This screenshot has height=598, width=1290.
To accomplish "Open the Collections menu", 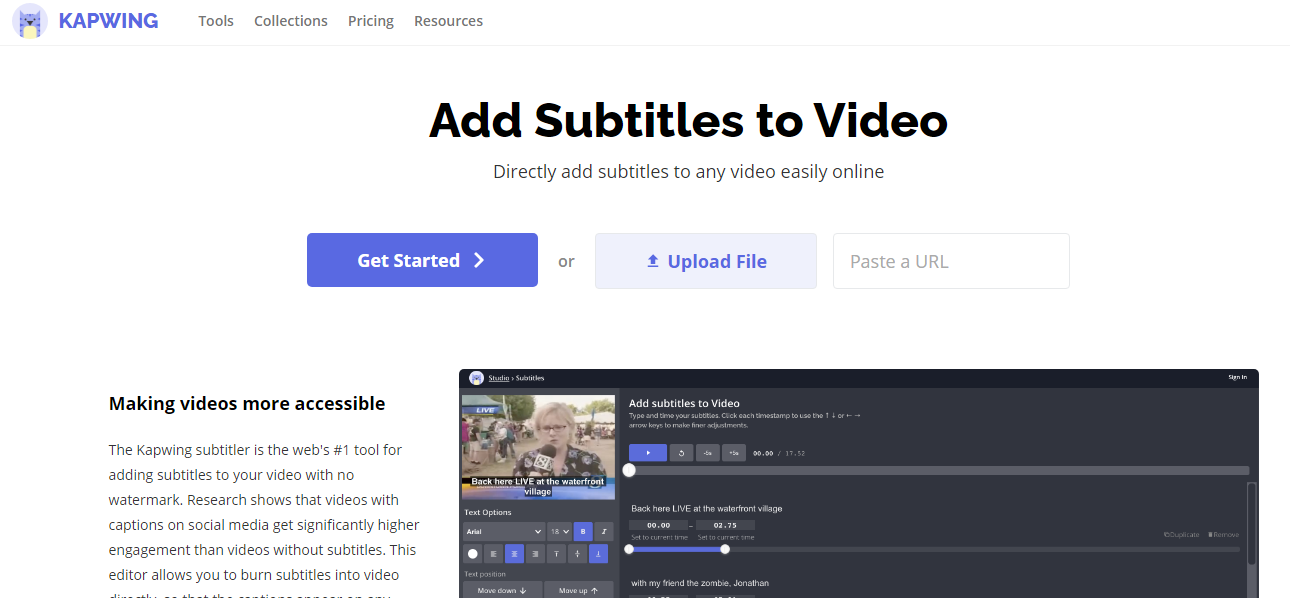I will pyautogui.click(x=291, y=21).
